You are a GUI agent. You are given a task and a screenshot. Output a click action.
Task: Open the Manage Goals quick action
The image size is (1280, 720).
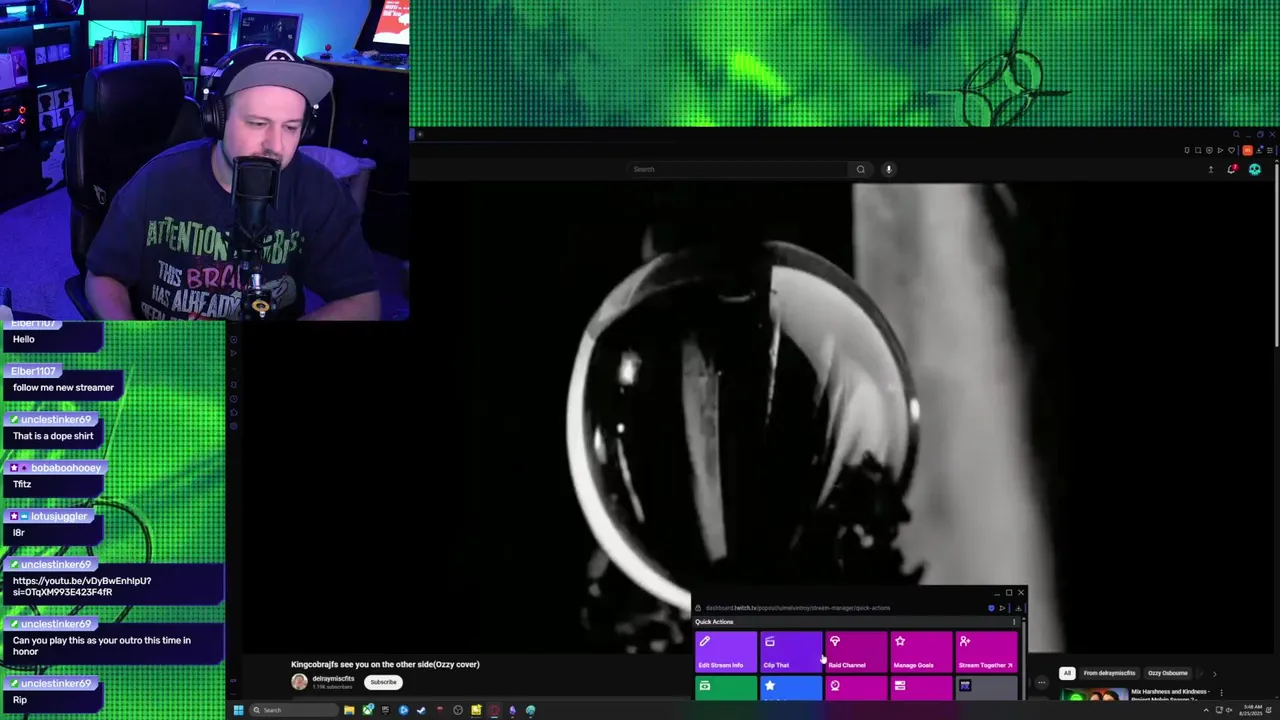[x=921, y=651]
